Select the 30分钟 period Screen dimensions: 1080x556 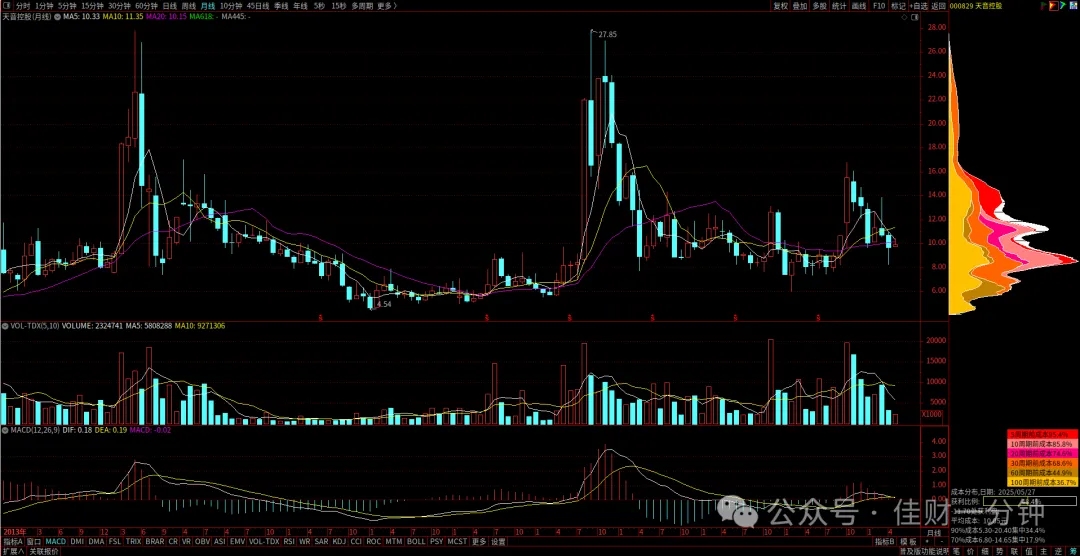coord(120,6)
